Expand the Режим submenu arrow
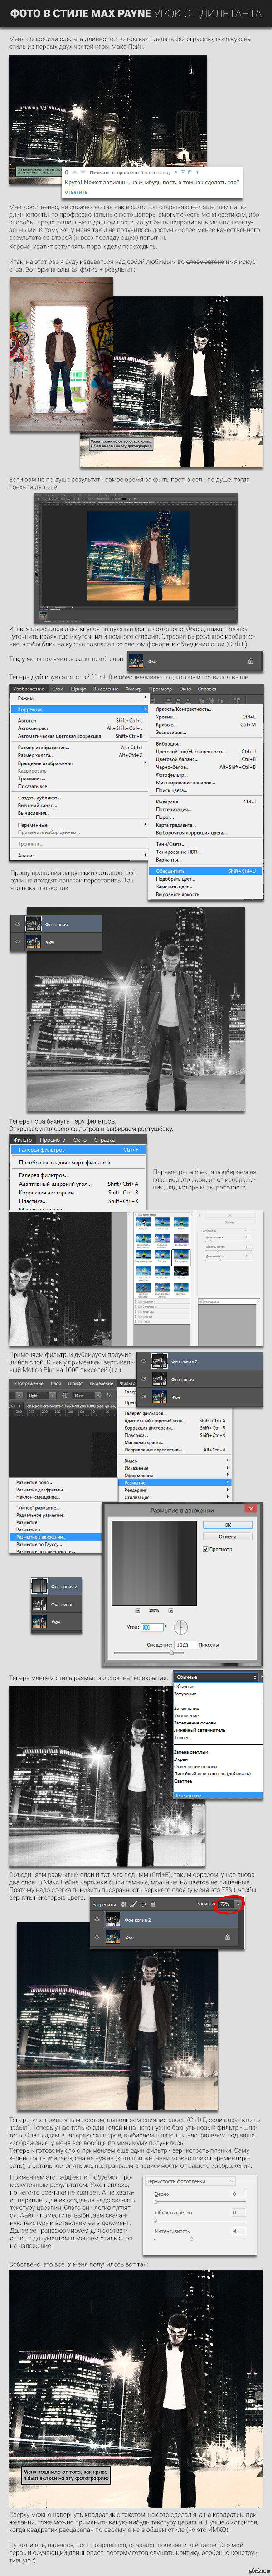This screenshot has height=2576, width=272. 145,698
